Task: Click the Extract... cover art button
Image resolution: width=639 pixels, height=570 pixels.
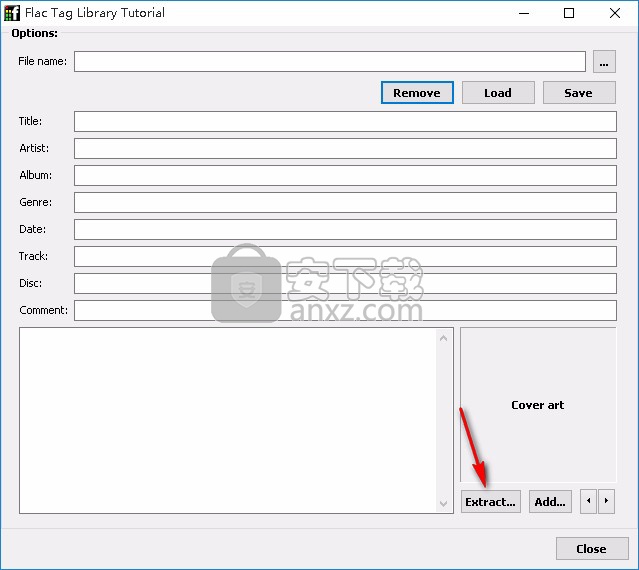Action: coord(491,502)
